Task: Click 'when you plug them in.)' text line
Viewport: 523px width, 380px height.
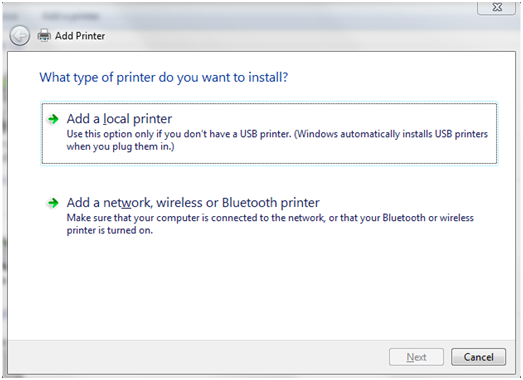Action: pos(120,146)
